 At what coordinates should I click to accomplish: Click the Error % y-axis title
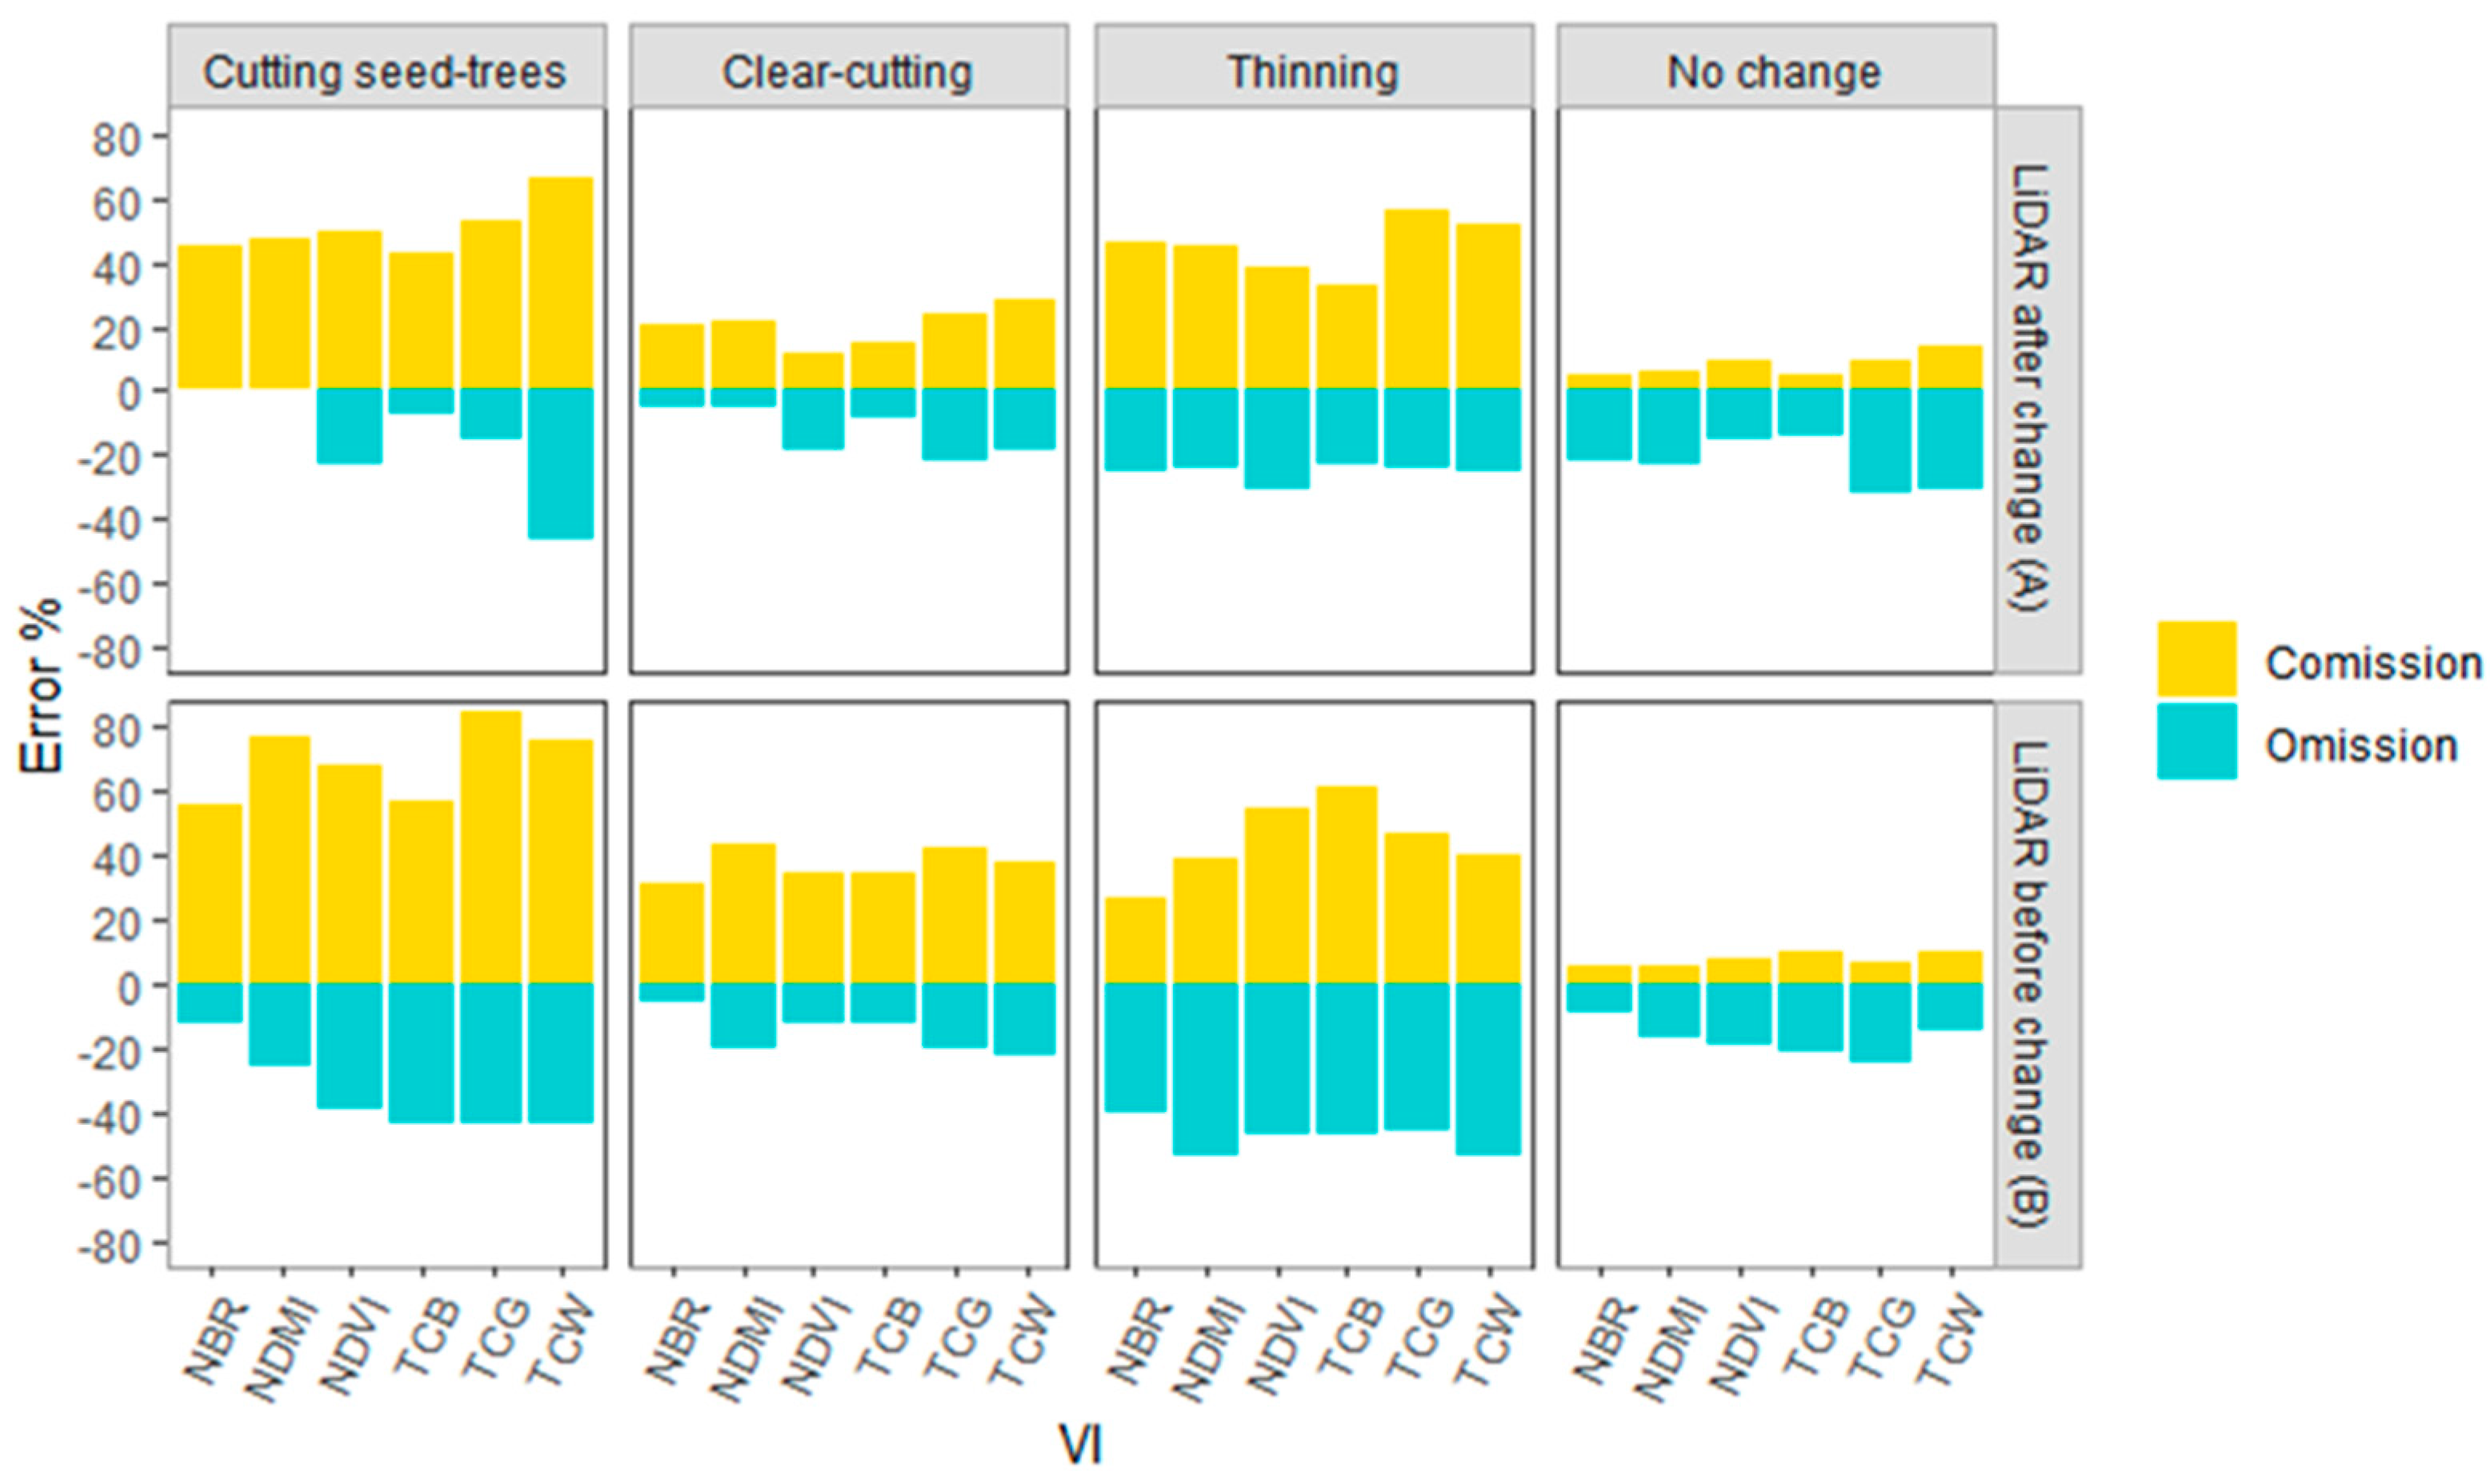pos(42,686)
